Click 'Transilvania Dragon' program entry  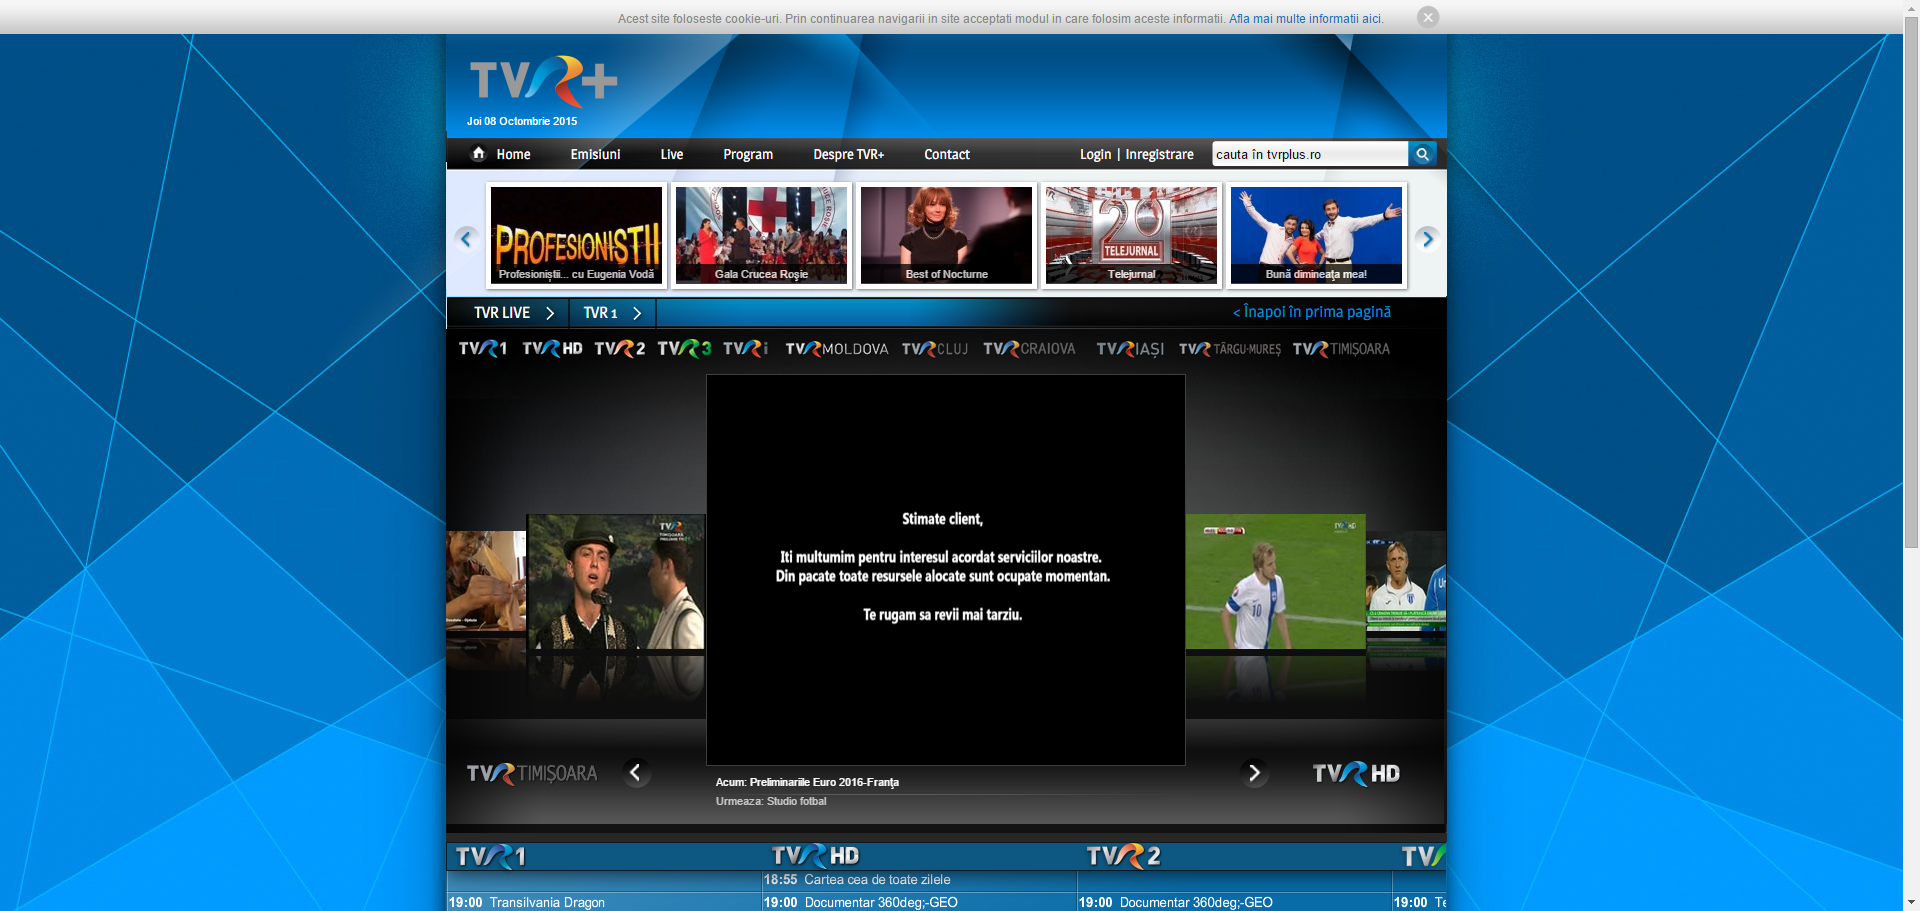547,902
